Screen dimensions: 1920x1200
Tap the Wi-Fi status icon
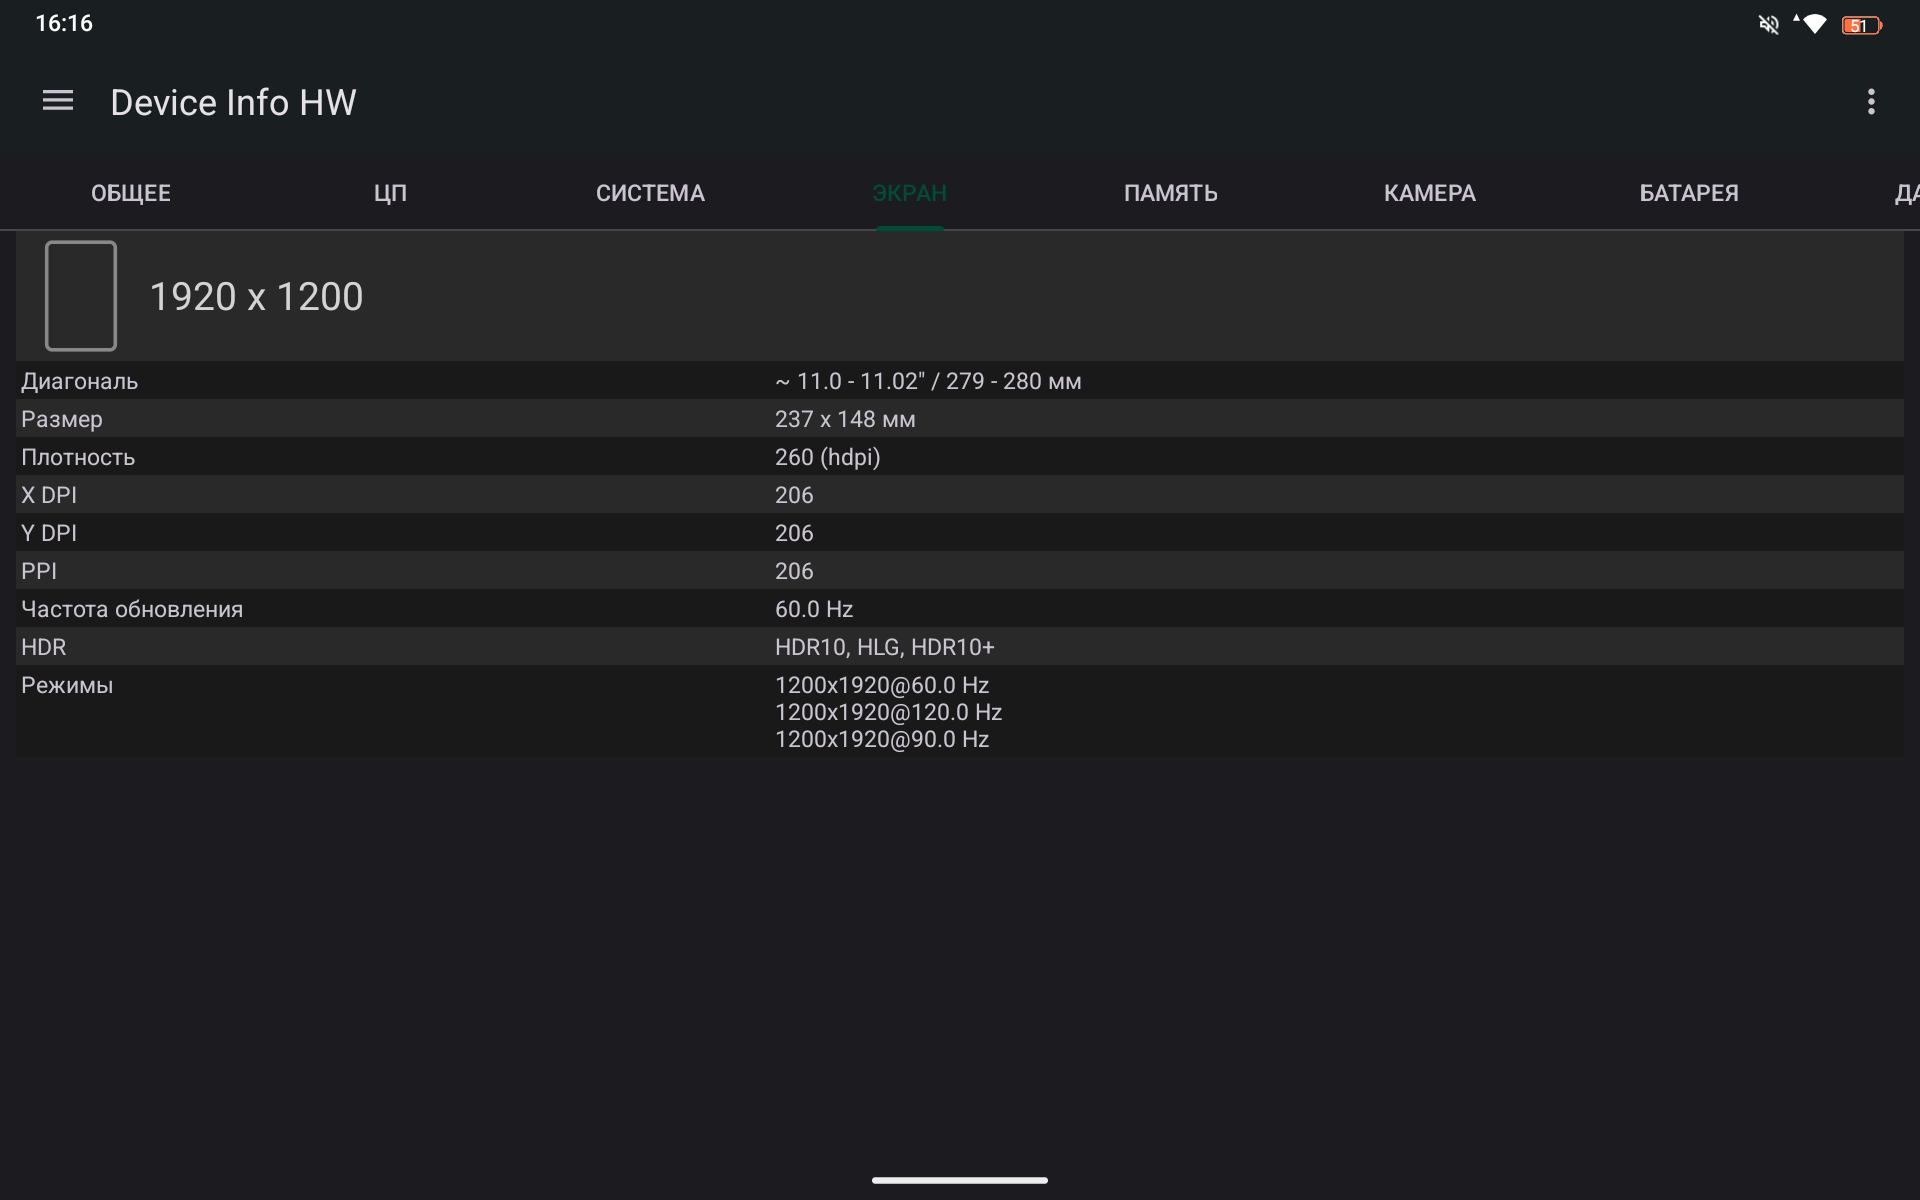click(1813, 25)
